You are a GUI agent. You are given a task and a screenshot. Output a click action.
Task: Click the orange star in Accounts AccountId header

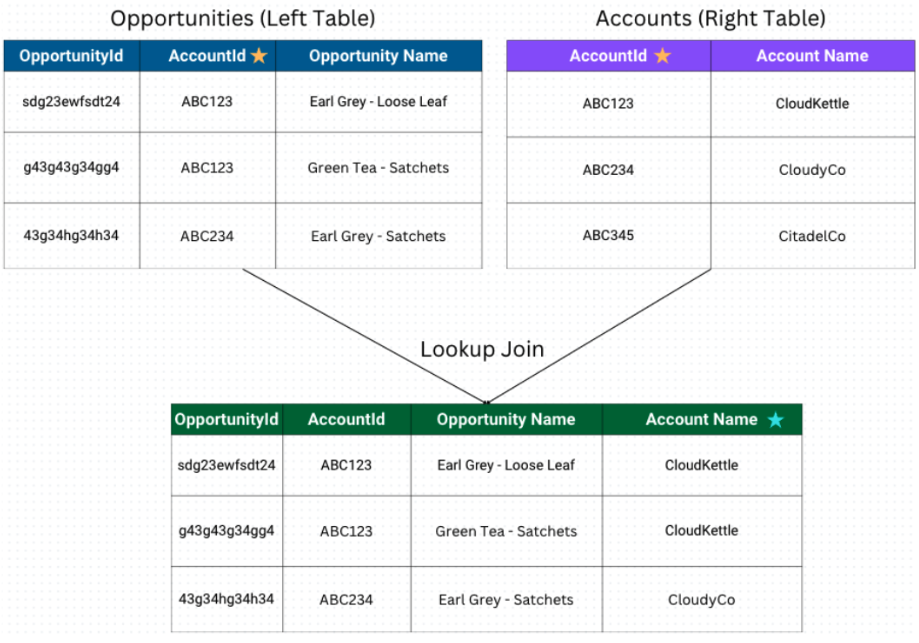663,56
